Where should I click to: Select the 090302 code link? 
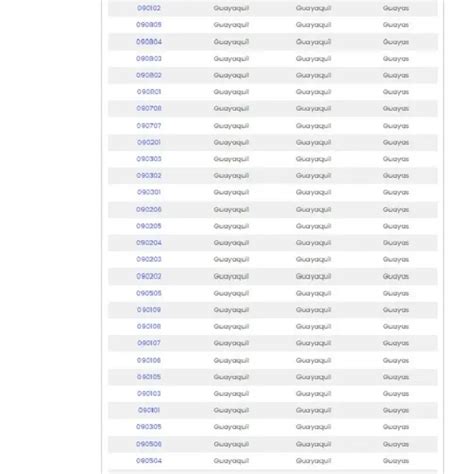(149, 175)
